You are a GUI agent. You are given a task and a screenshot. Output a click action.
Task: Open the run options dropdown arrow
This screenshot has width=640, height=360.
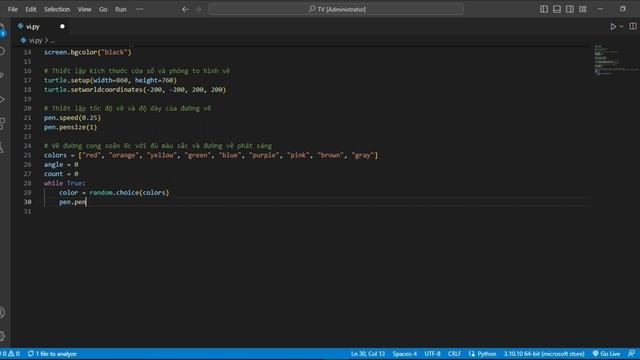point(622,27)
